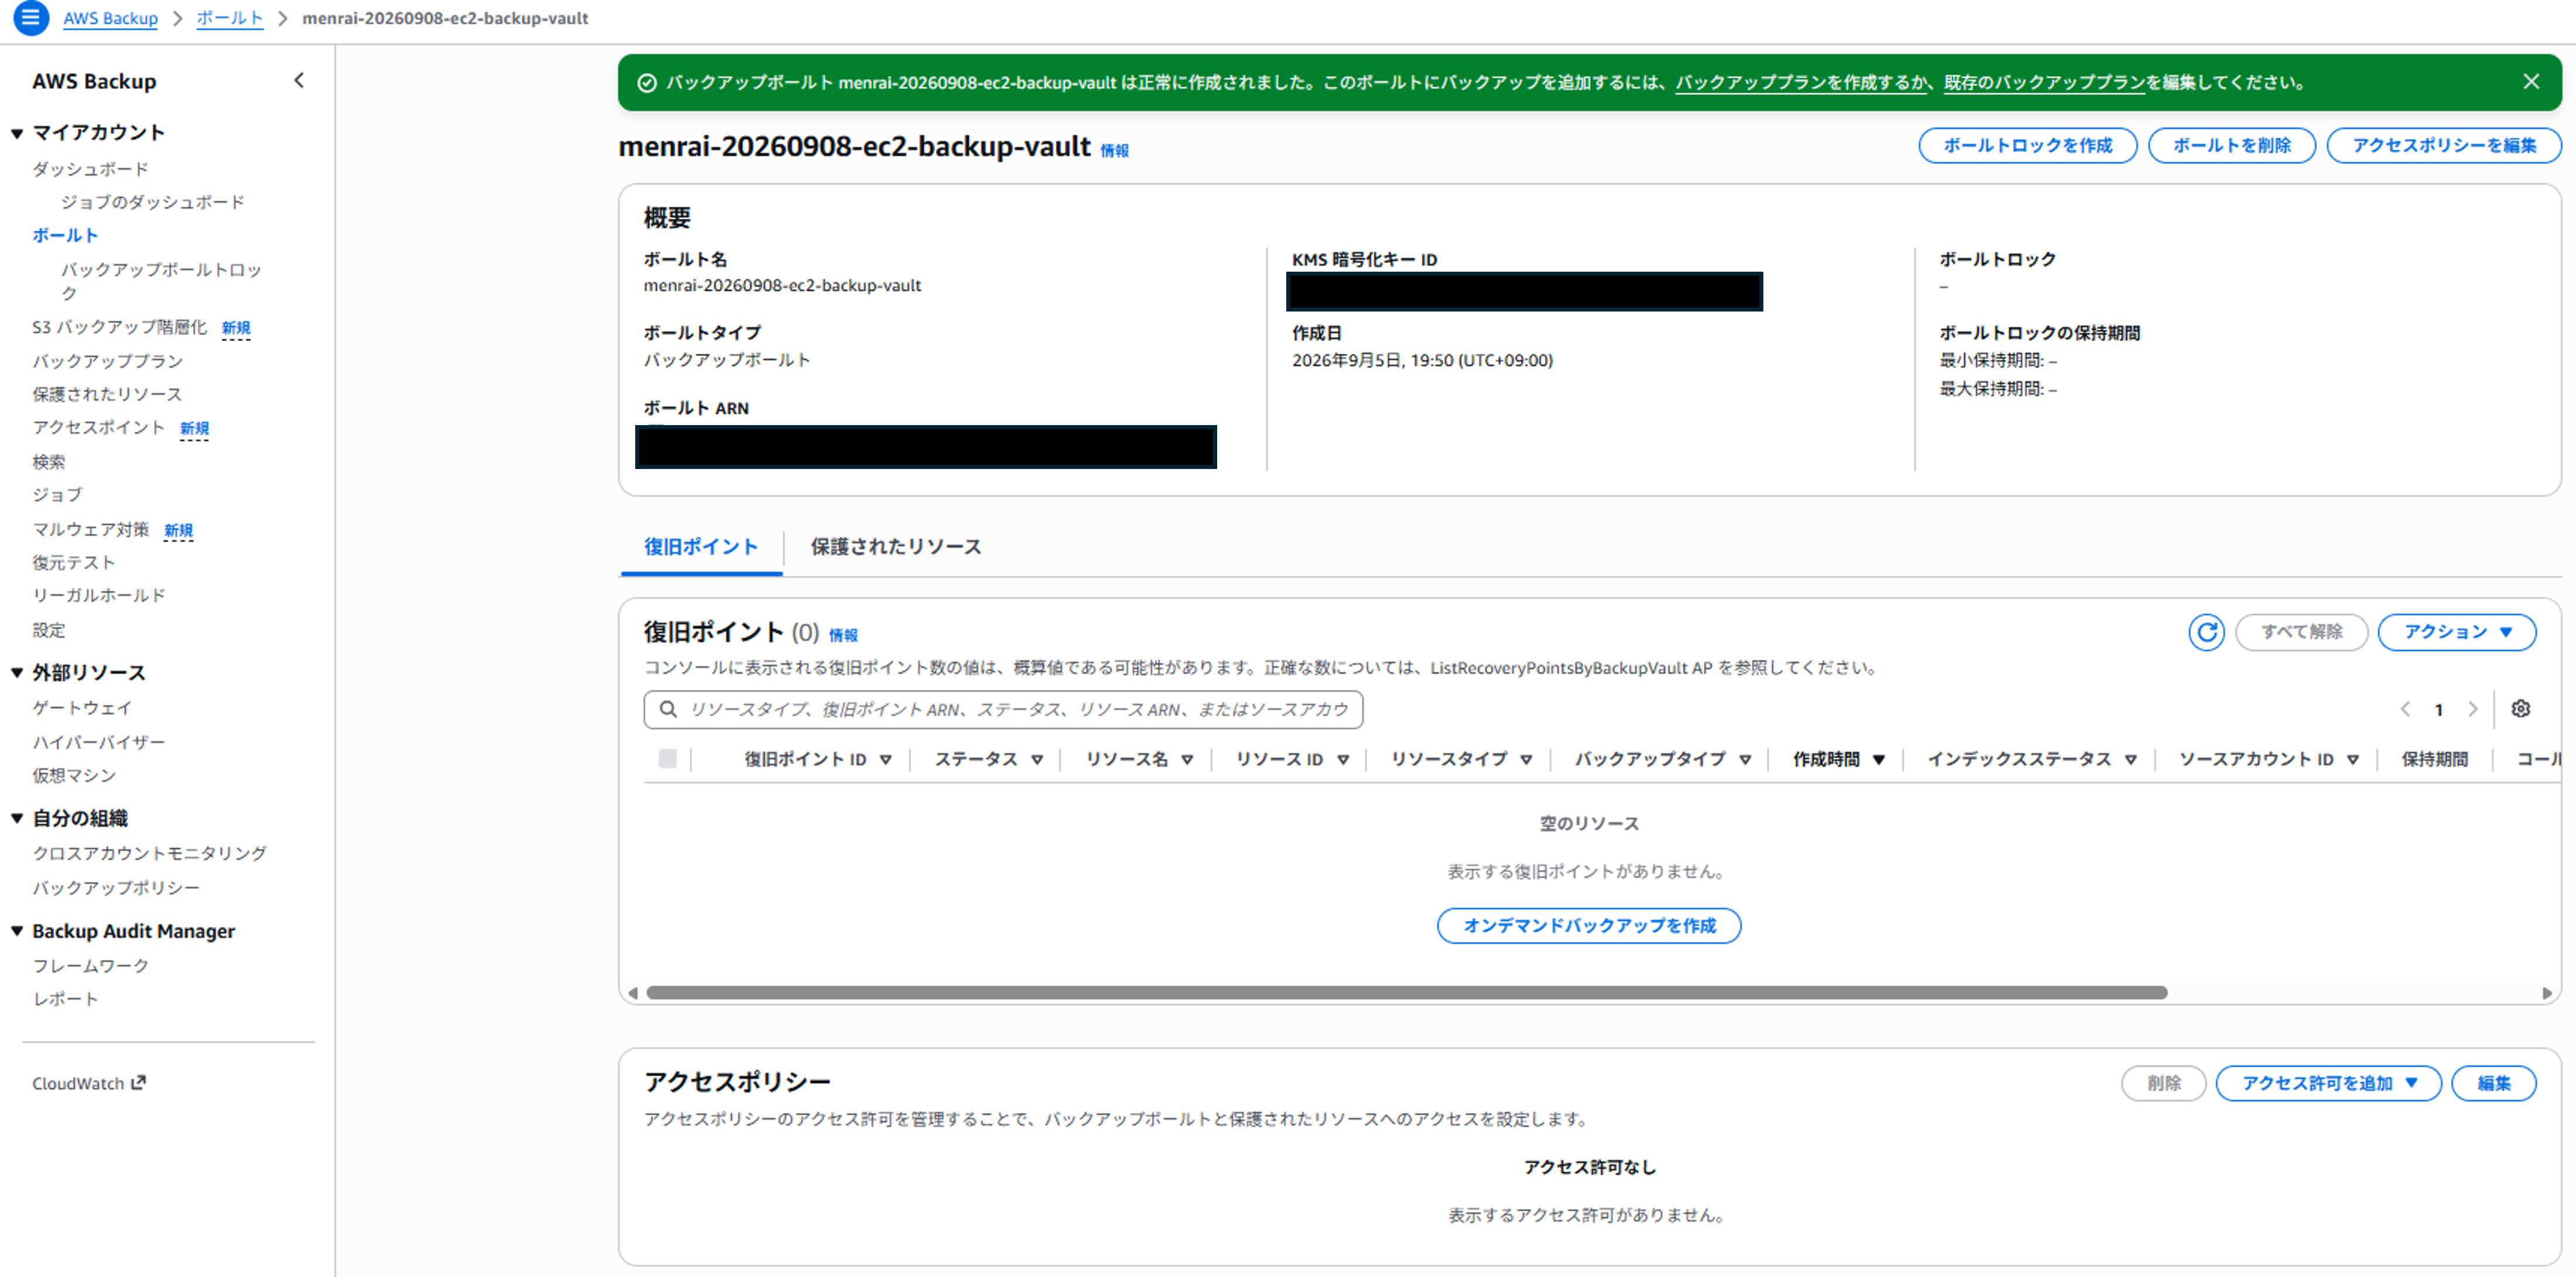Open the hamburger navigation menu icon
Viewport: 2576px width, 1277px height.
[30, 17]
